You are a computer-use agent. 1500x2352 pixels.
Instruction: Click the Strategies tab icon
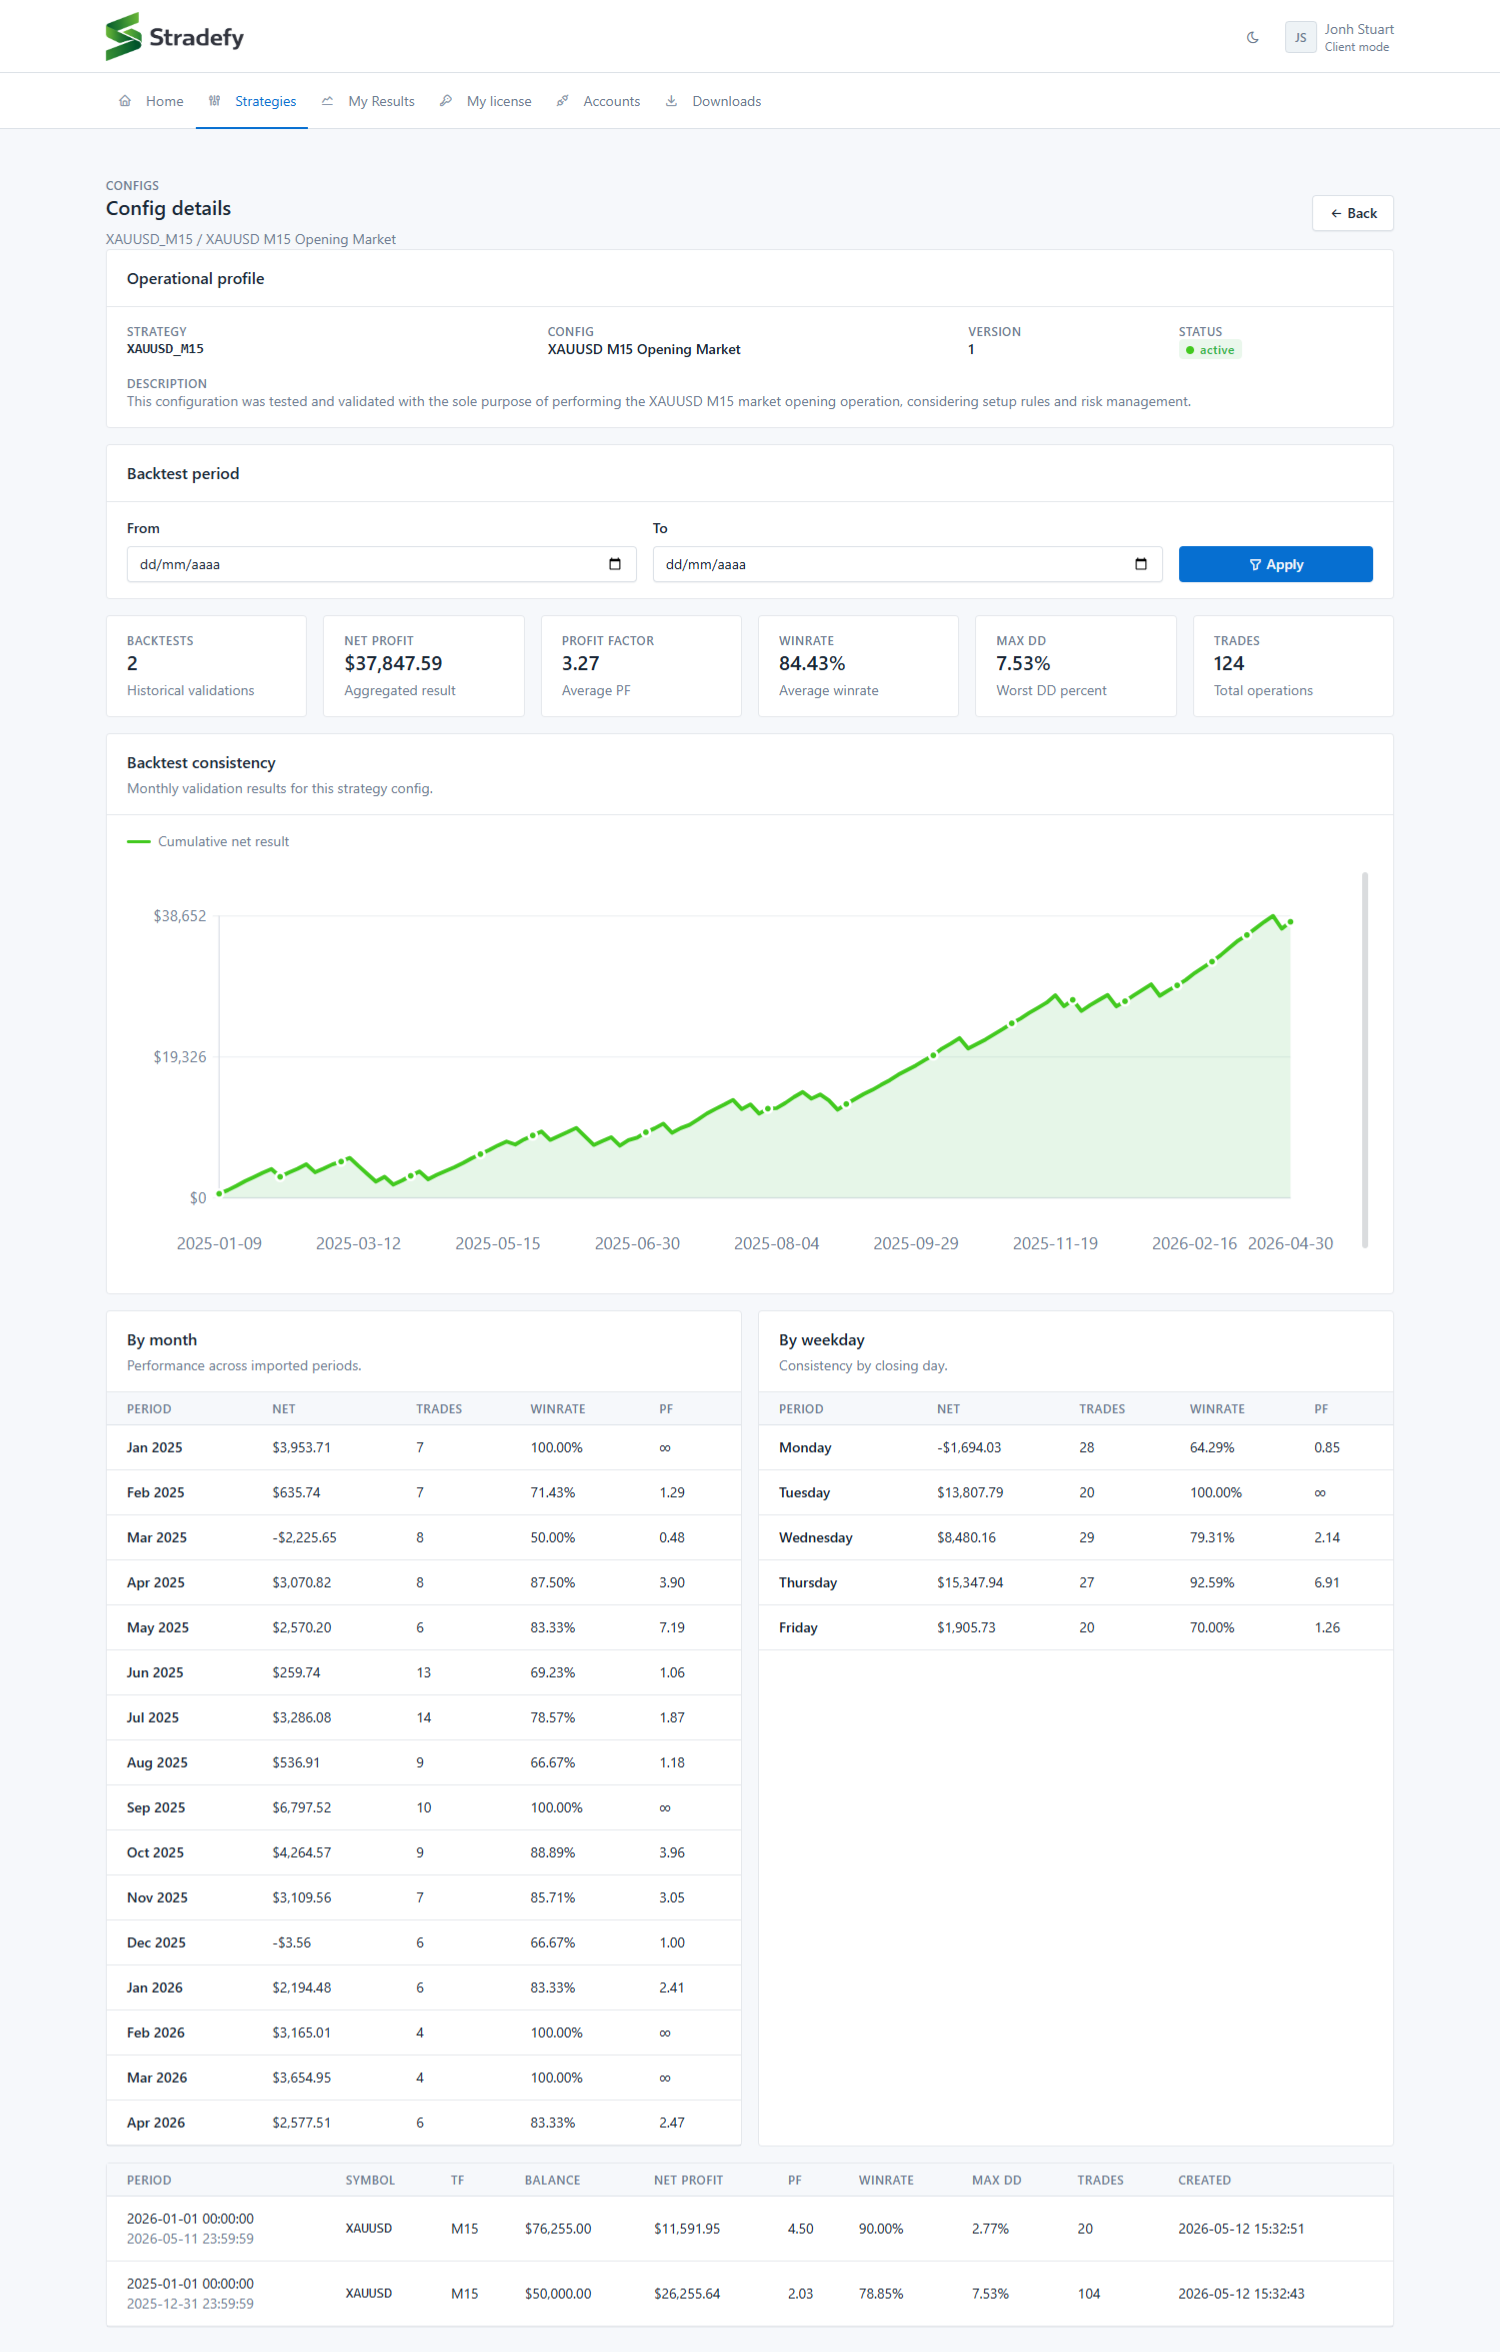pos(214,101)
